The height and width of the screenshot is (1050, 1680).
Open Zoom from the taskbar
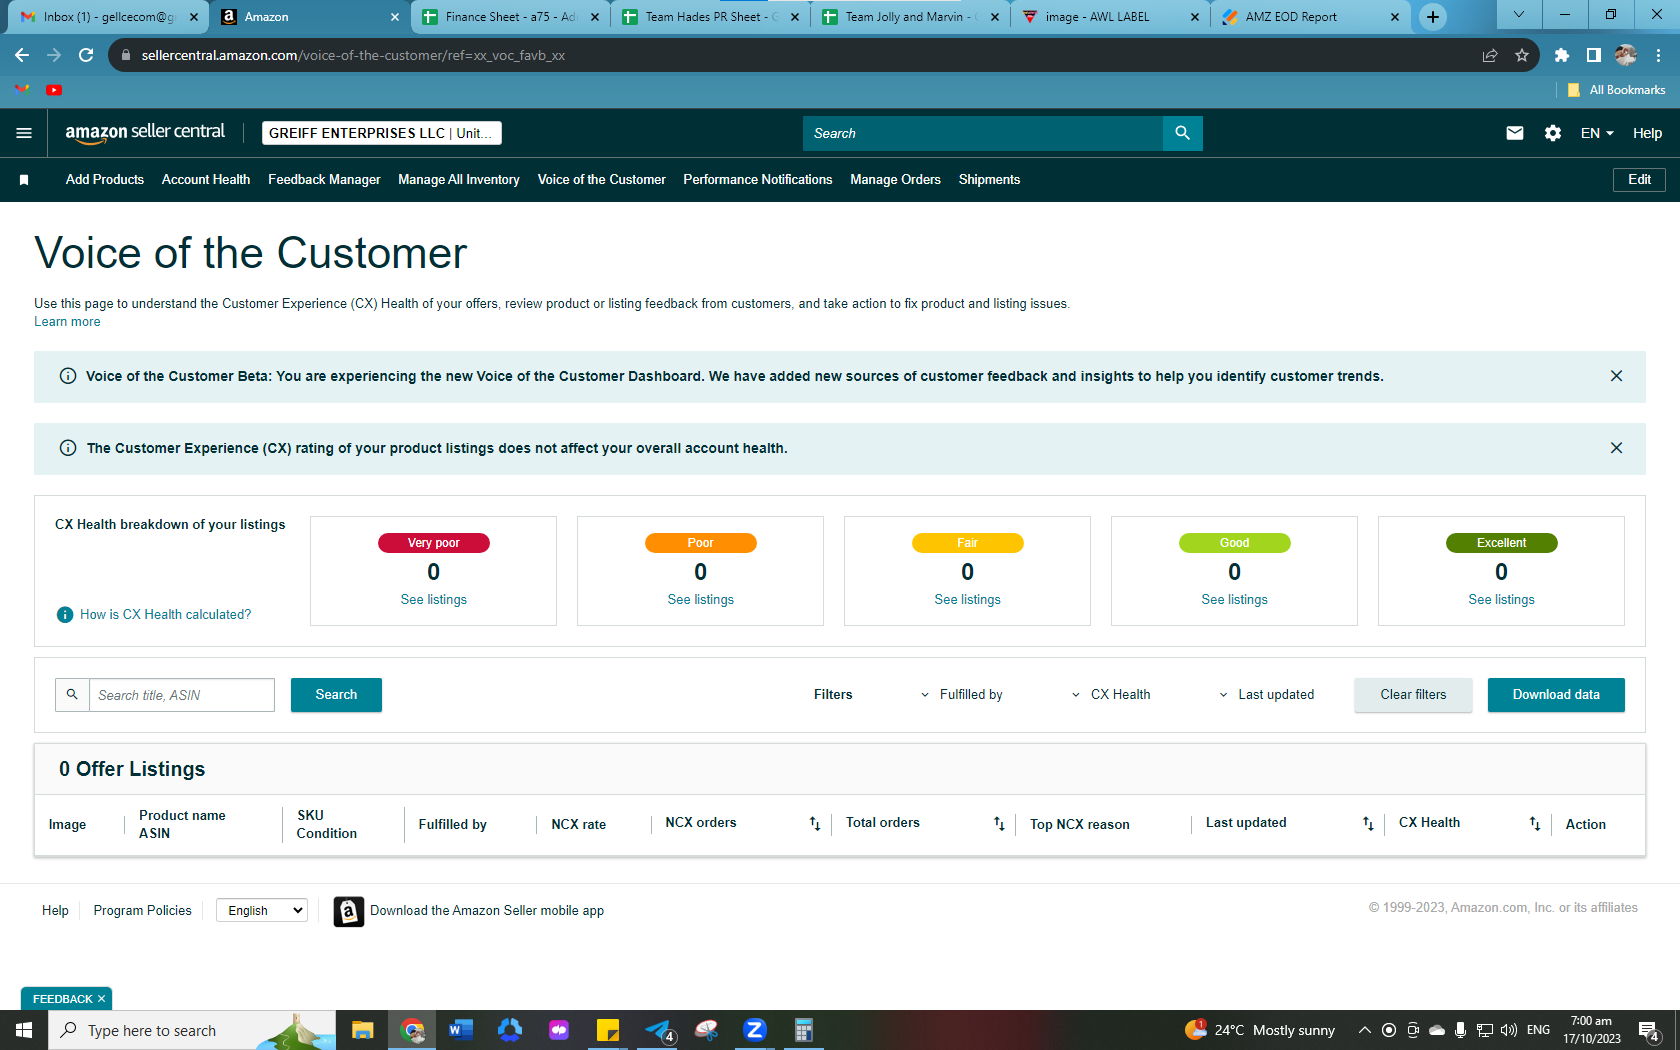[x=755, y=1030]
